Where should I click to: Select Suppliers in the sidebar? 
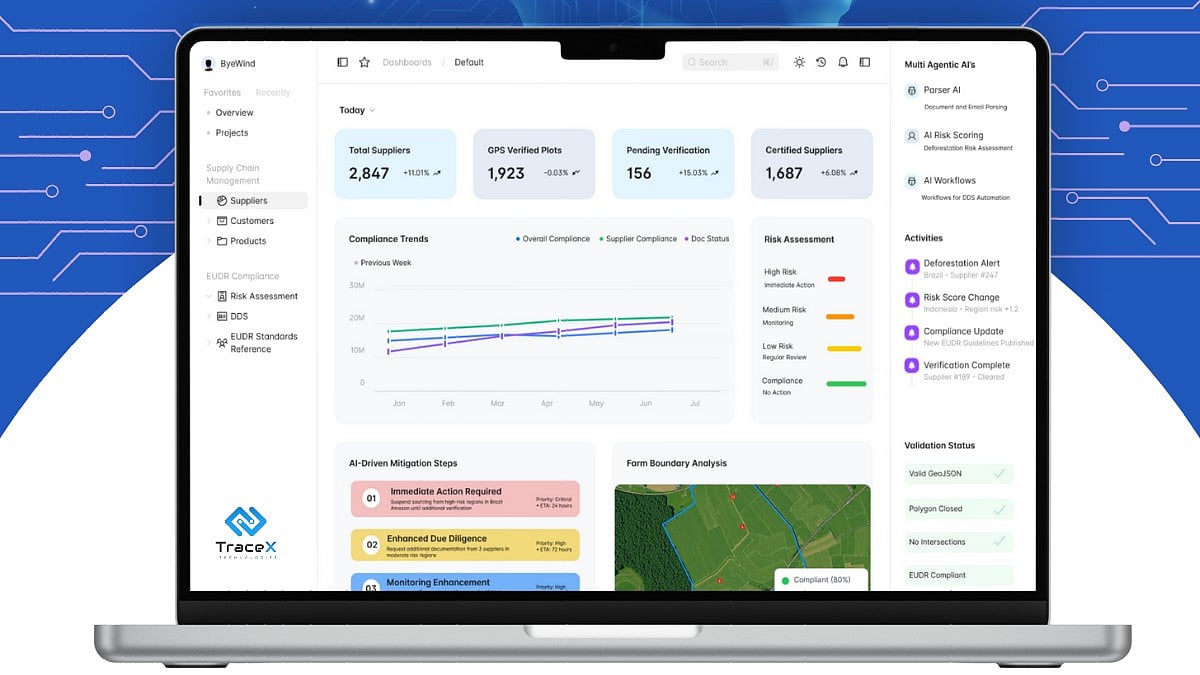coord(254,201)
